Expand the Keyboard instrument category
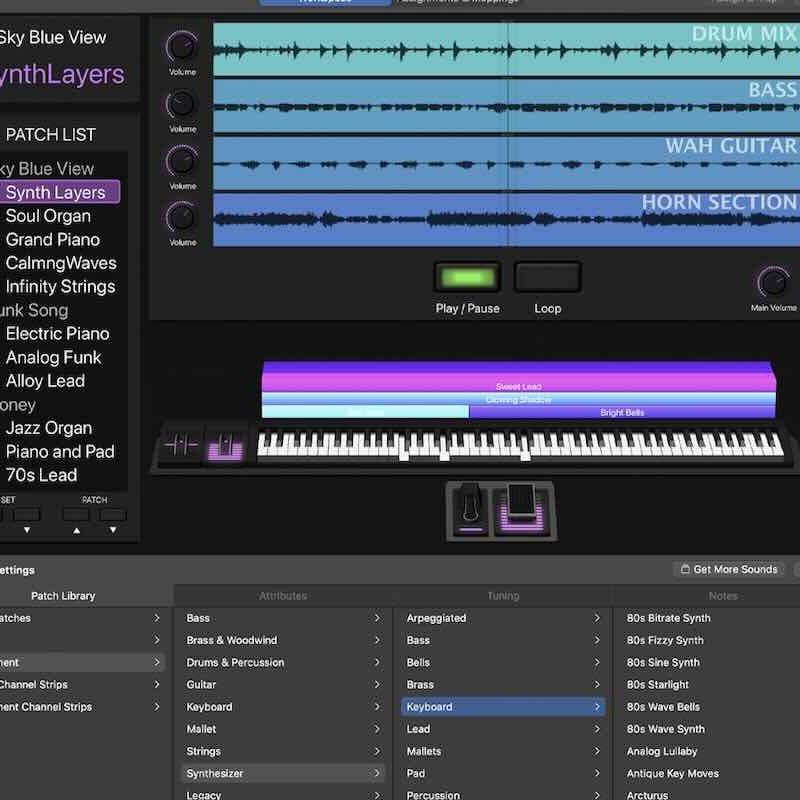 click(283, 707)
